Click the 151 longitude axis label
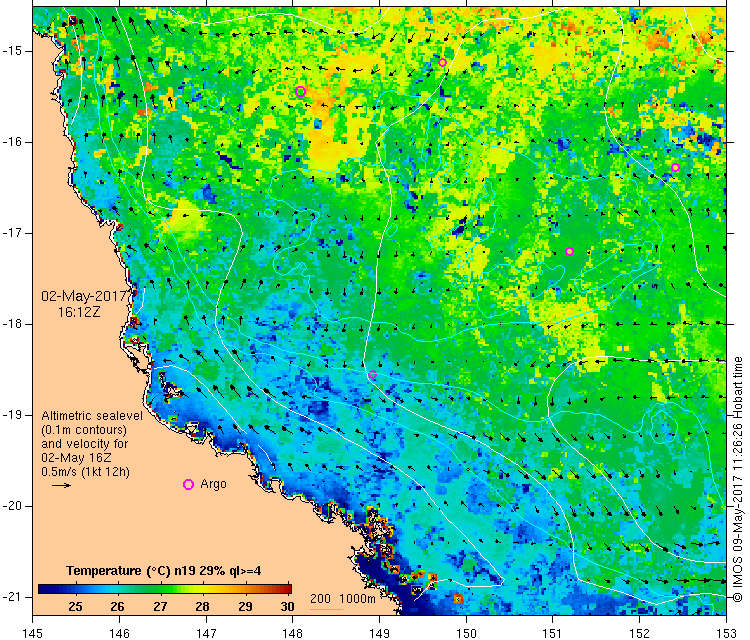Viewport: 750px width, 640px height. point(552,633)
